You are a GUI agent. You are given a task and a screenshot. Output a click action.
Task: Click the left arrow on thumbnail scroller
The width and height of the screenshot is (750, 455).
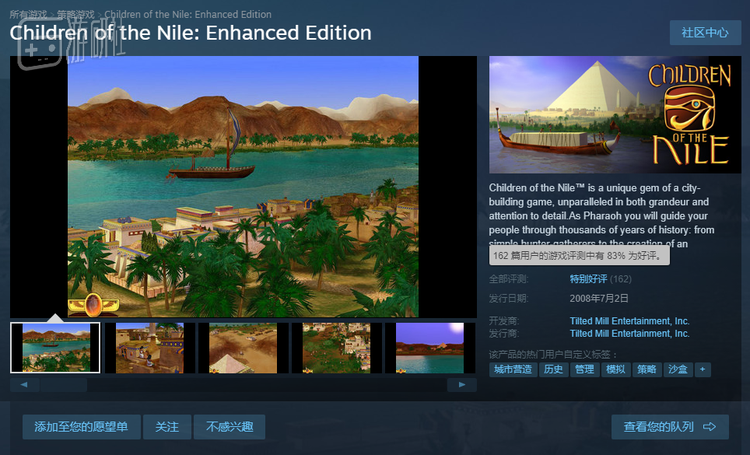coord(24,385)
